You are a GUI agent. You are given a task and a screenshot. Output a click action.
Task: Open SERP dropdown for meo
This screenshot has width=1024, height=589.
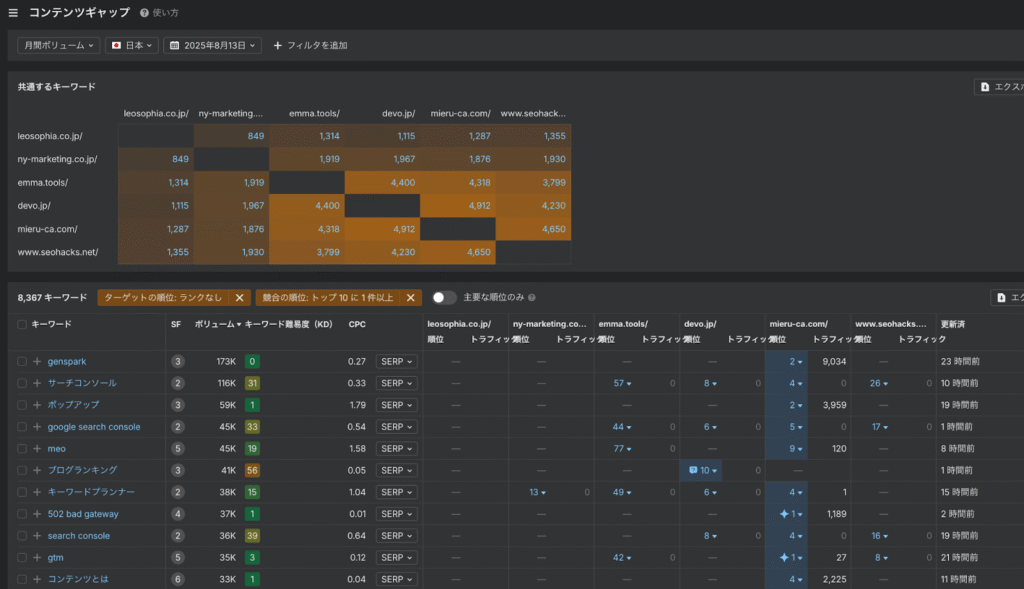[x=396, y=449]
